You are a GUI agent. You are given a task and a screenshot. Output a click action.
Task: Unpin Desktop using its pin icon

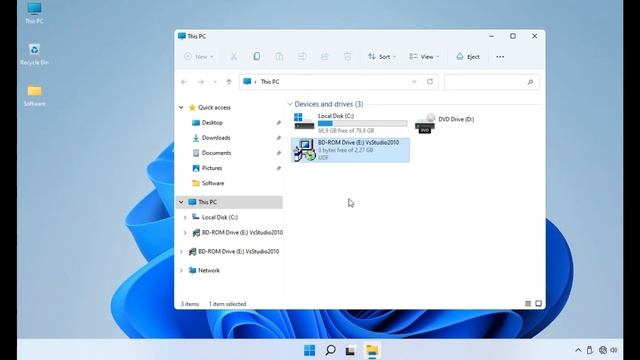click(x=278, y=122)
